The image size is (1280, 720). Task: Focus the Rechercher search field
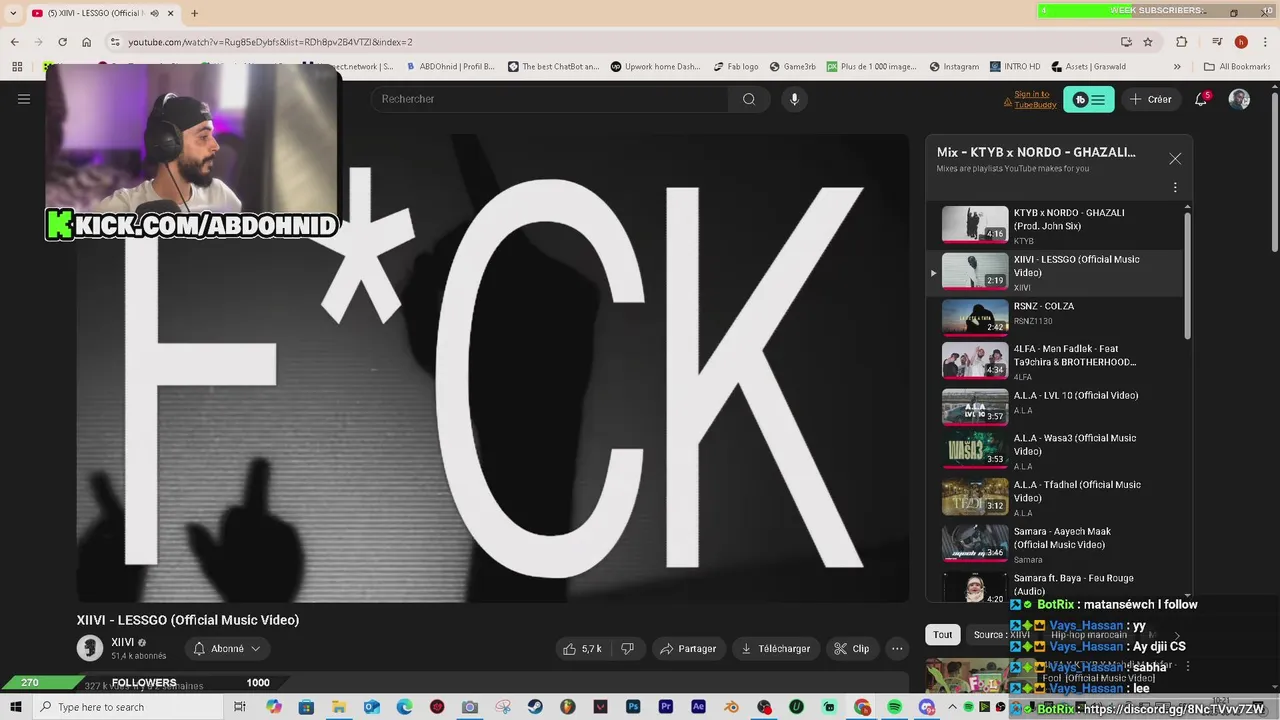click(550, 99)
